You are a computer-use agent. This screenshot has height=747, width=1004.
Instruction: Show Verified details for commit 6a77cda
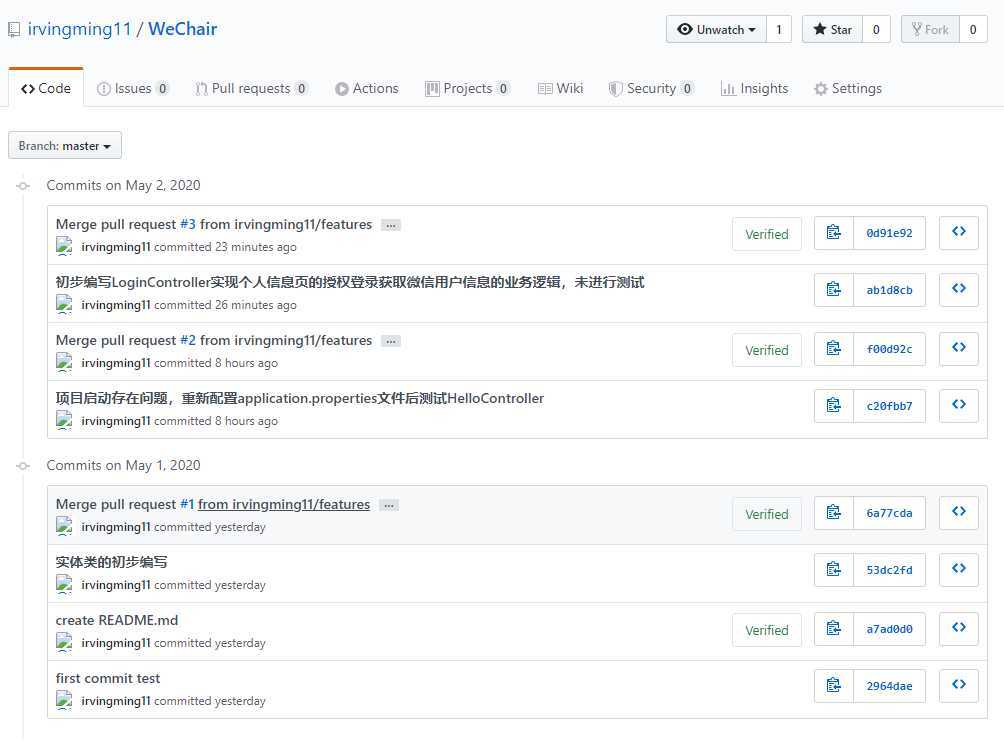click(766, 514)
